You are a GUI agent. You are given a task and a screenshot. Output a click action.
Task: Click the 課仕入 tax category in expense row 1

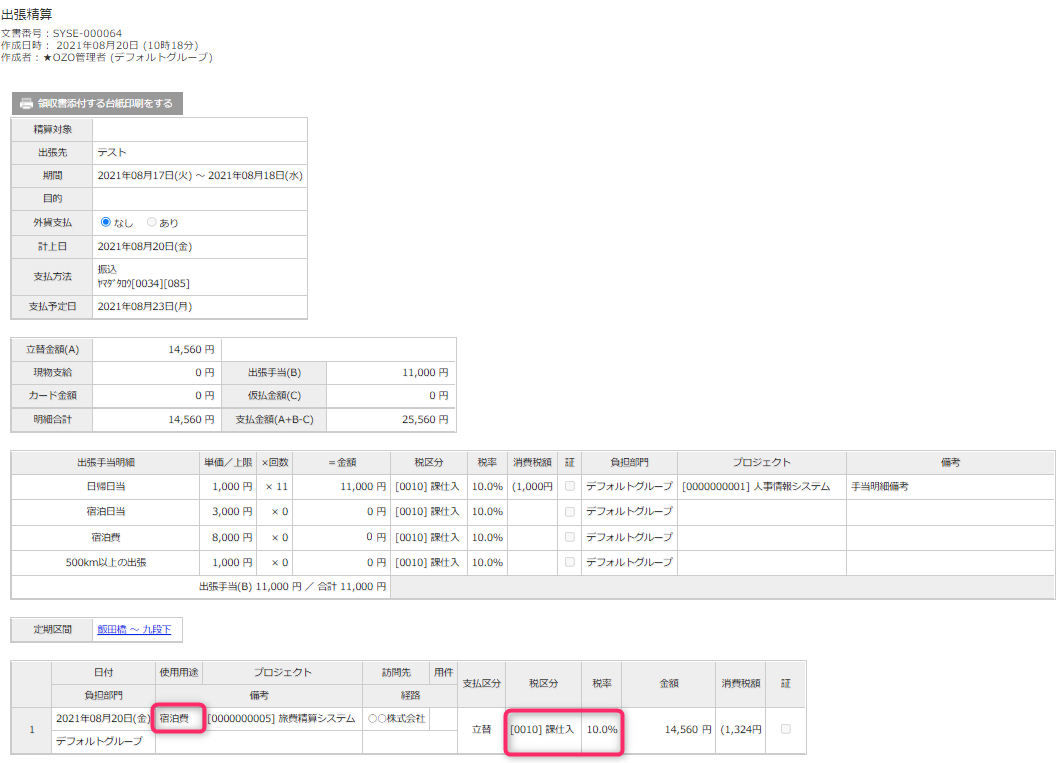pyautogui.click(x=542, y=730)
